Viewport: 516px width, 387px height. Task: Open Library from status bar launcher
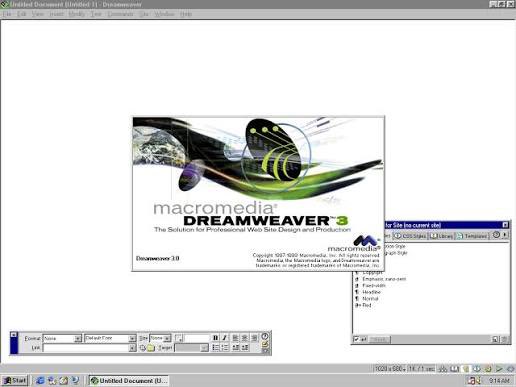(x=455, y=369)
